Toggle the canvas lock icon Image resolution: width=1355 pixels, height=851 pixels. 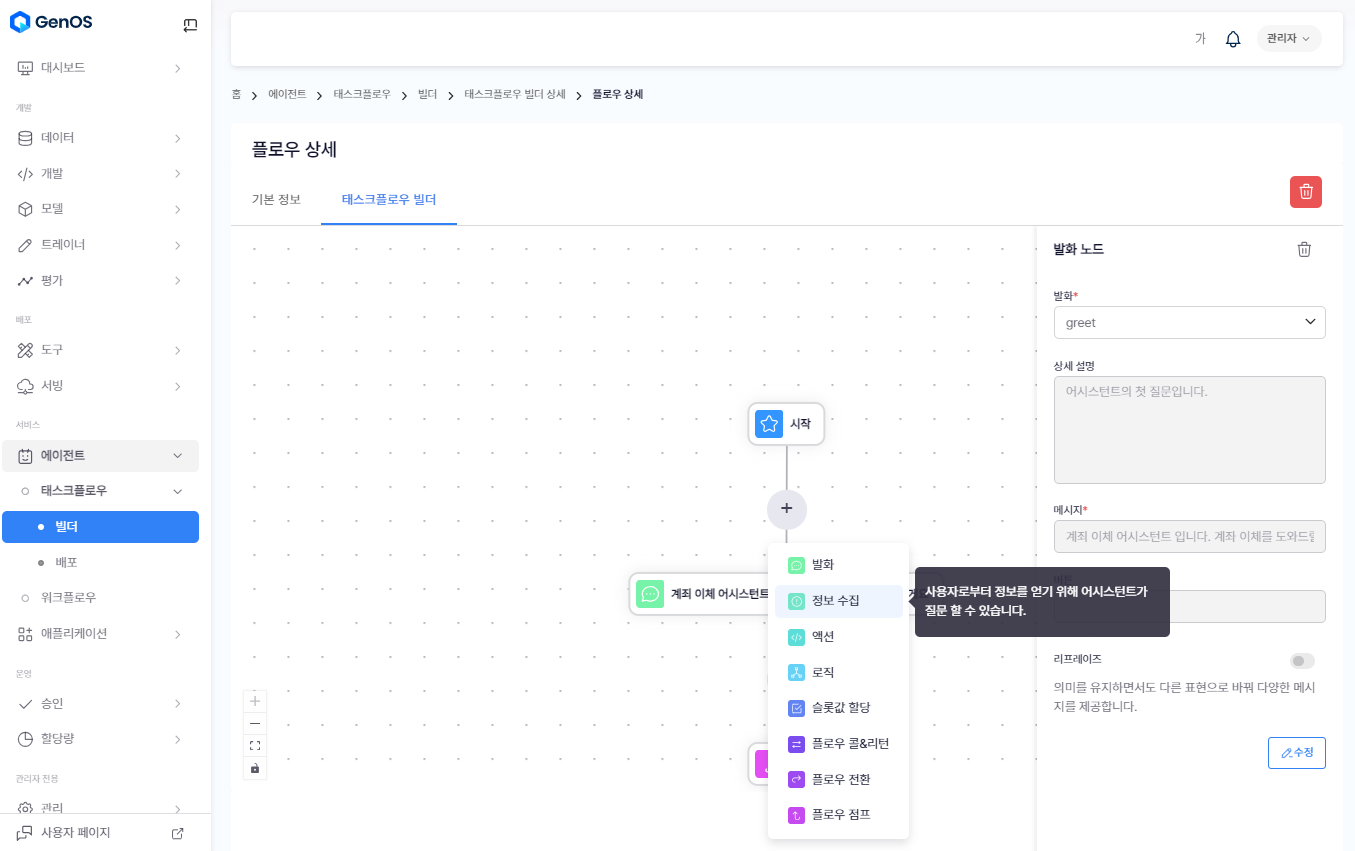tap(255, 768)
